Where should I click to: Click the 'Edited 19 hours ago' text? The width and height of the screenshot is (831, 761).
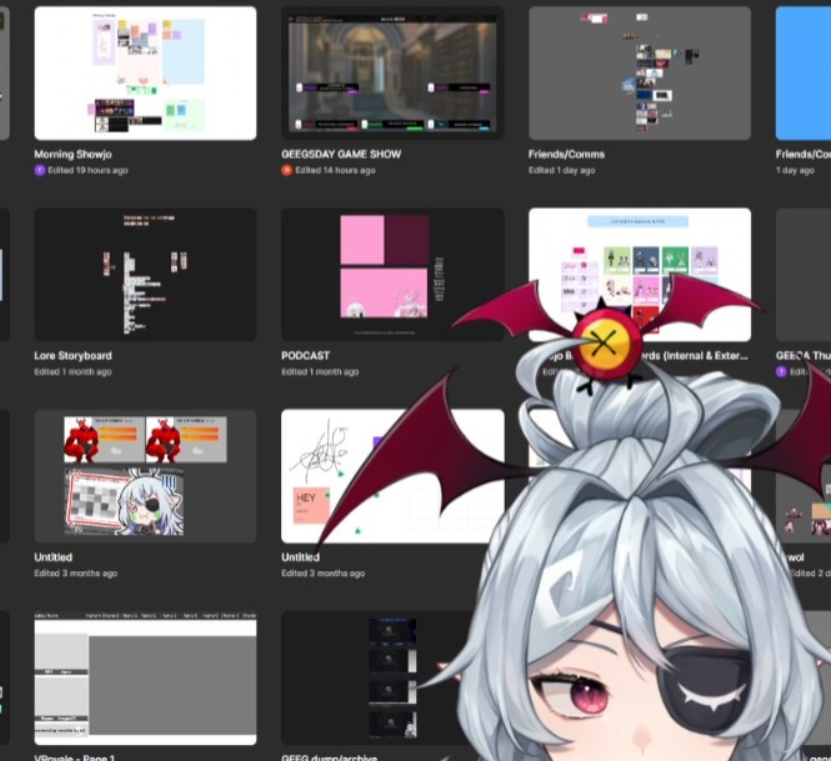coord(88,170)
